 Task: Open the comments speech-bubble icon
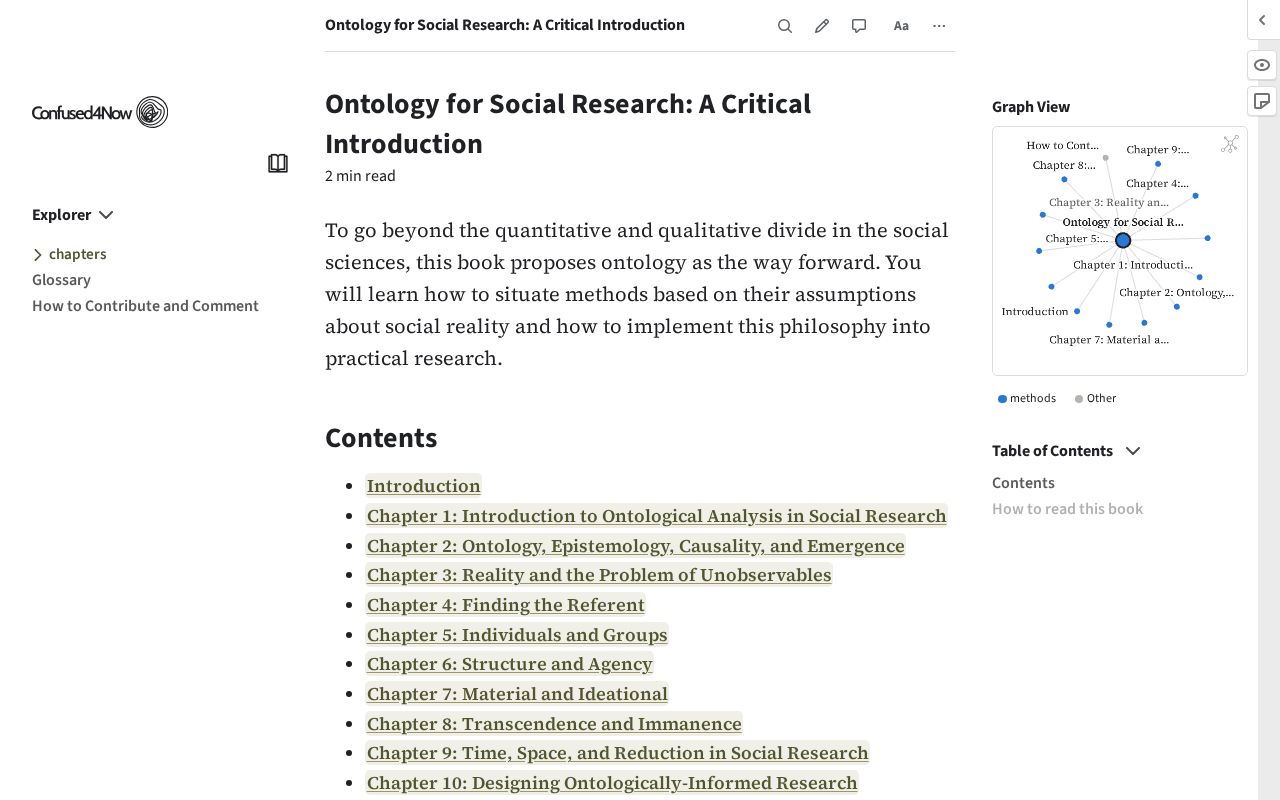[859, 26]
